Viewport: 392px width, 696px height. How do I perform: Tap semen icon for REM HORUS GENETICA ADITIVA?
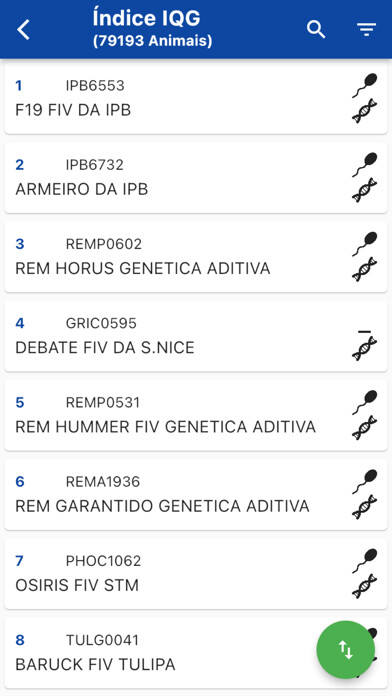365,244
